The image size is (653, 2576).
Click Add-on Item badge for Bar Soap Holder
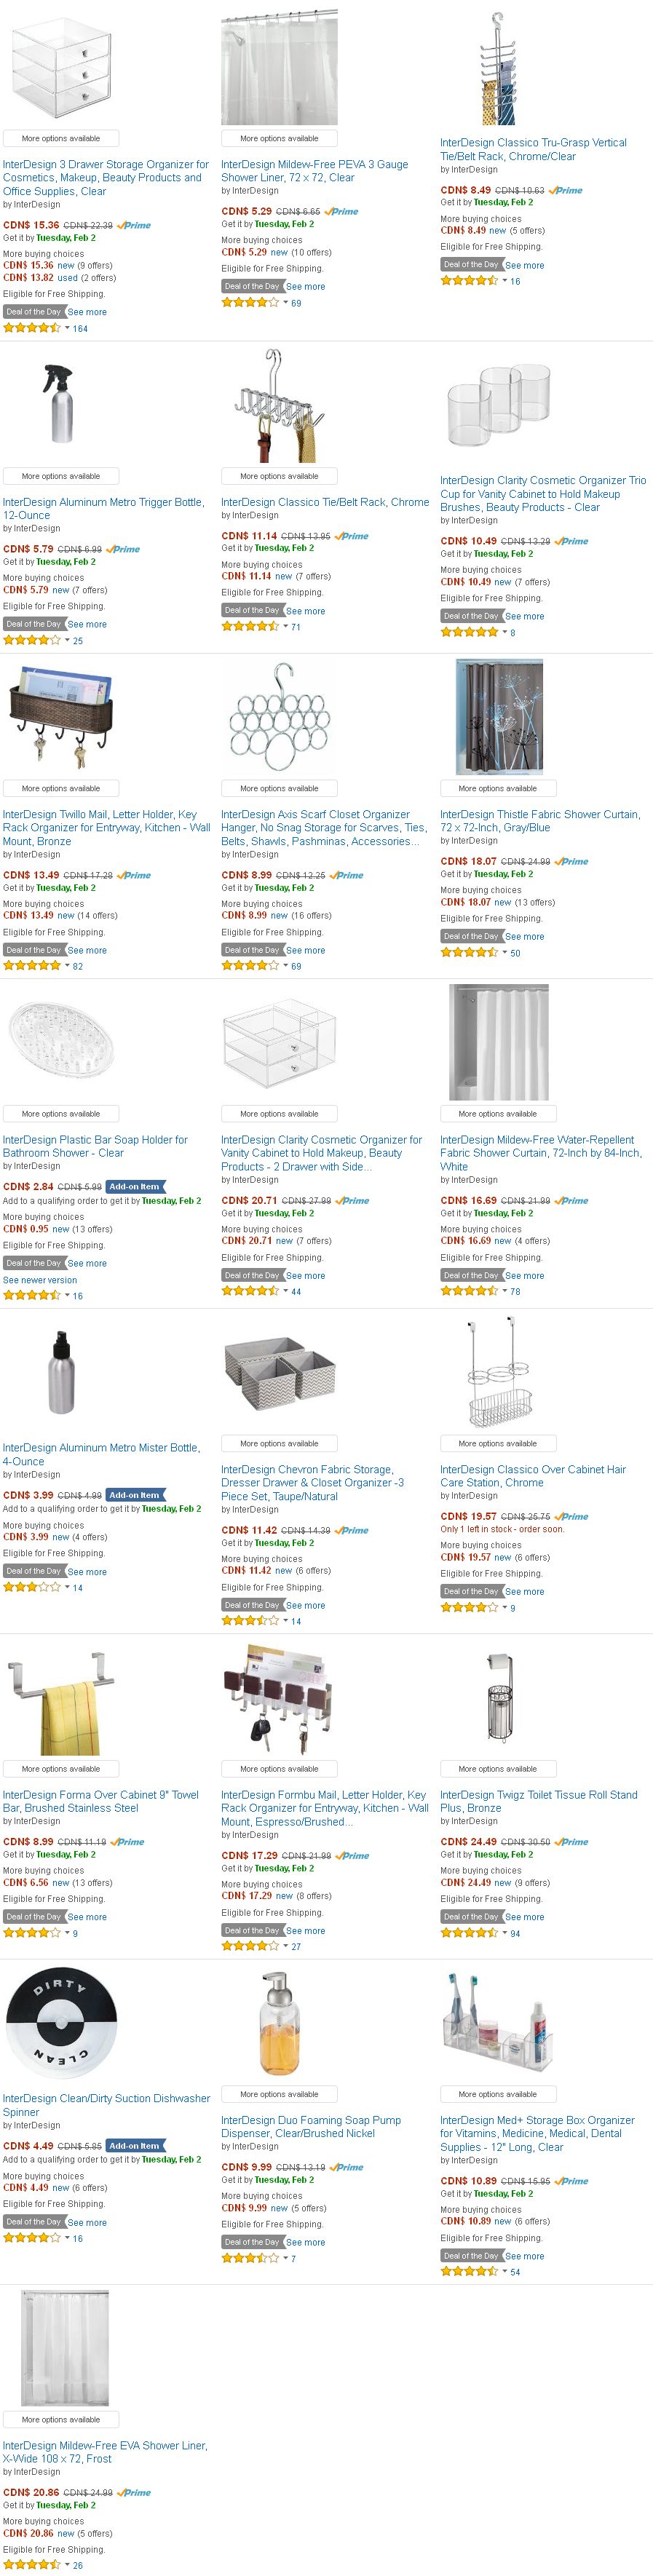pyautogui.click(x=134, y=1186)
